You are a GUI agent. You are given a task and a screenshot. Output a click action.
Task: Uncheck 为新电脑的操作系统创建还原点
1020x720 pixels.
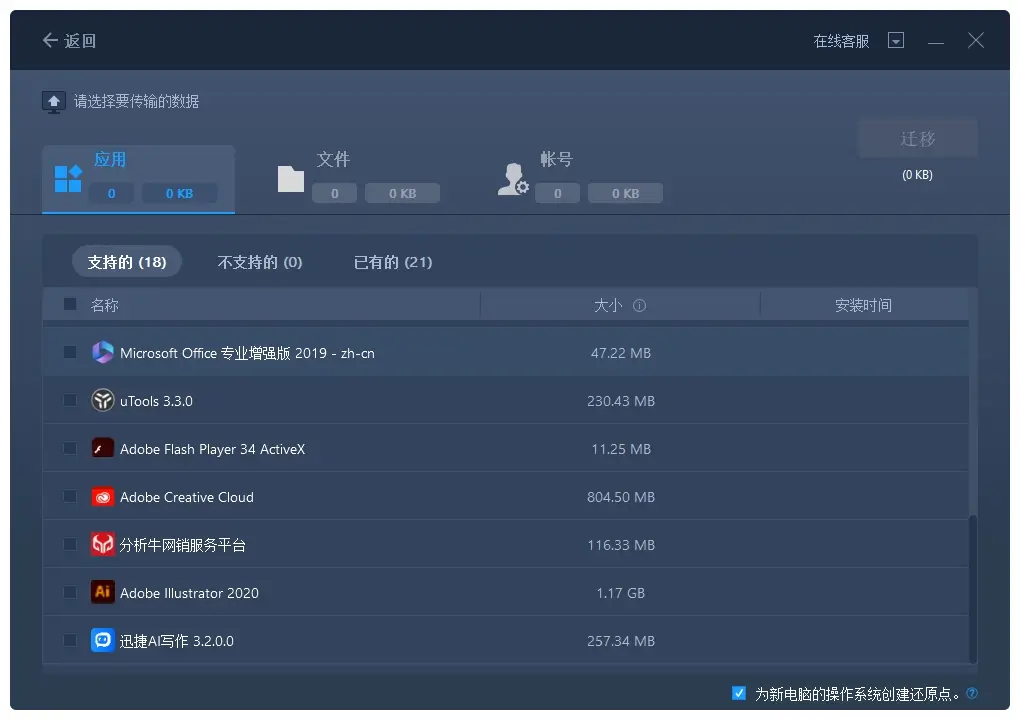pyautogui.click(x=738, y=692)
